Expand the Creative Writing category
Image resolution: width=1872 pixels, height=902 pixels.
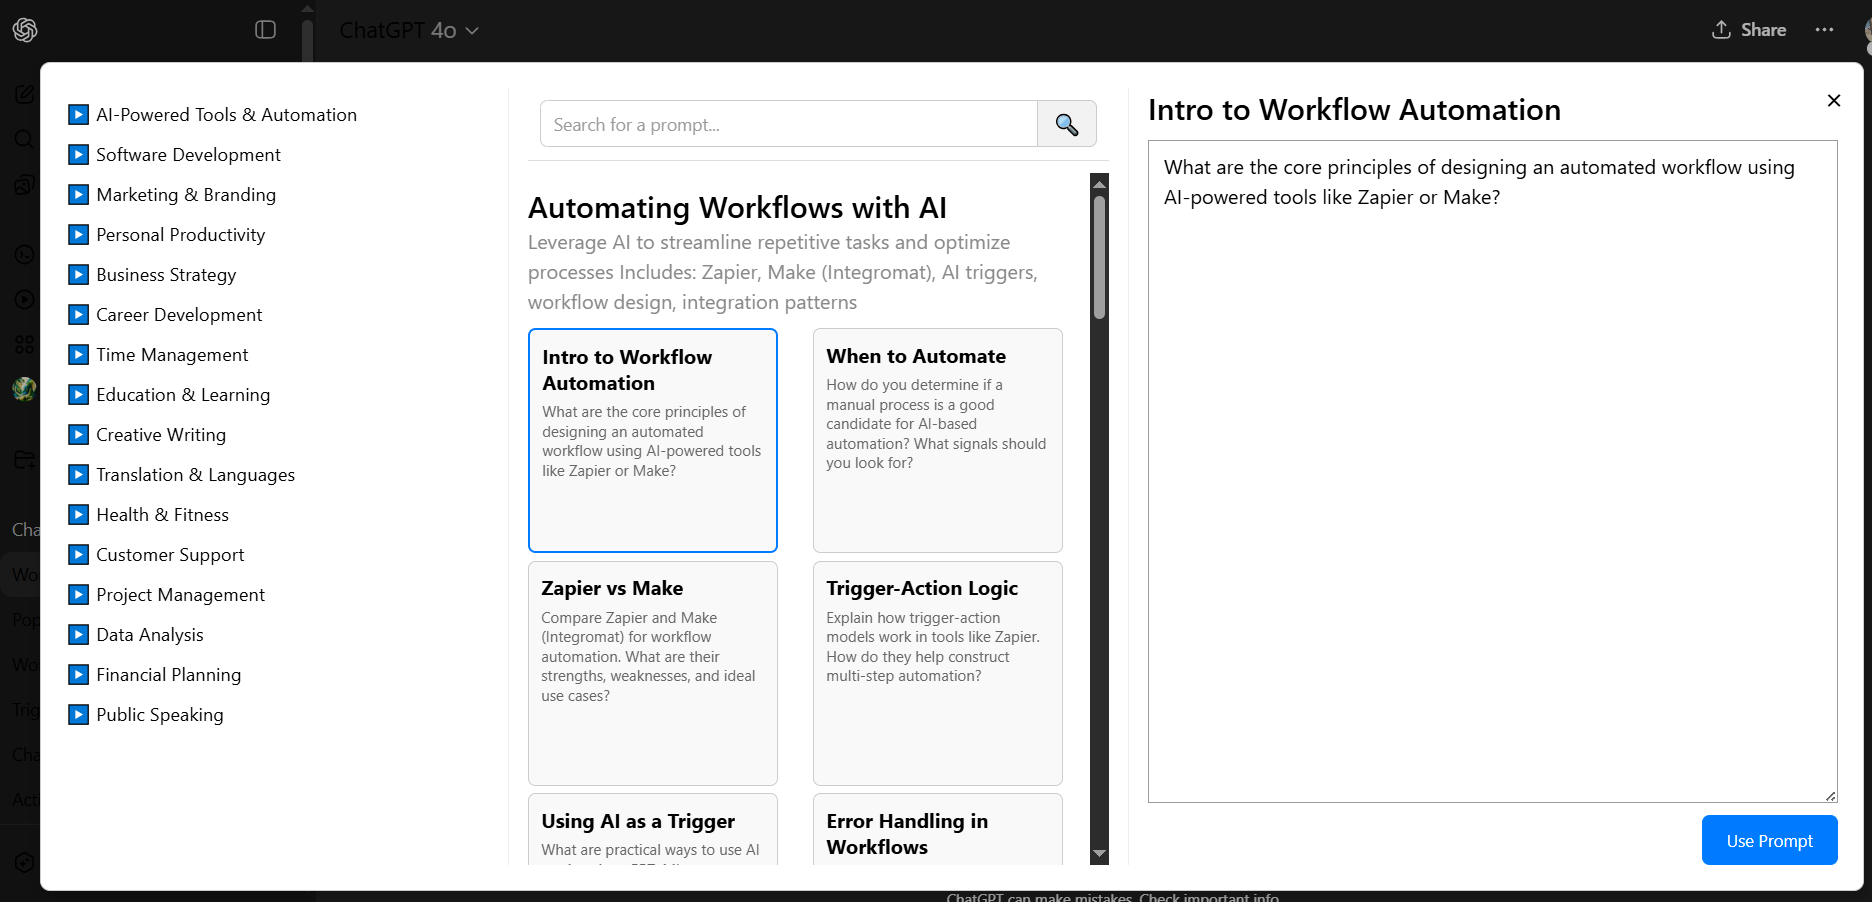click(78, 434)
